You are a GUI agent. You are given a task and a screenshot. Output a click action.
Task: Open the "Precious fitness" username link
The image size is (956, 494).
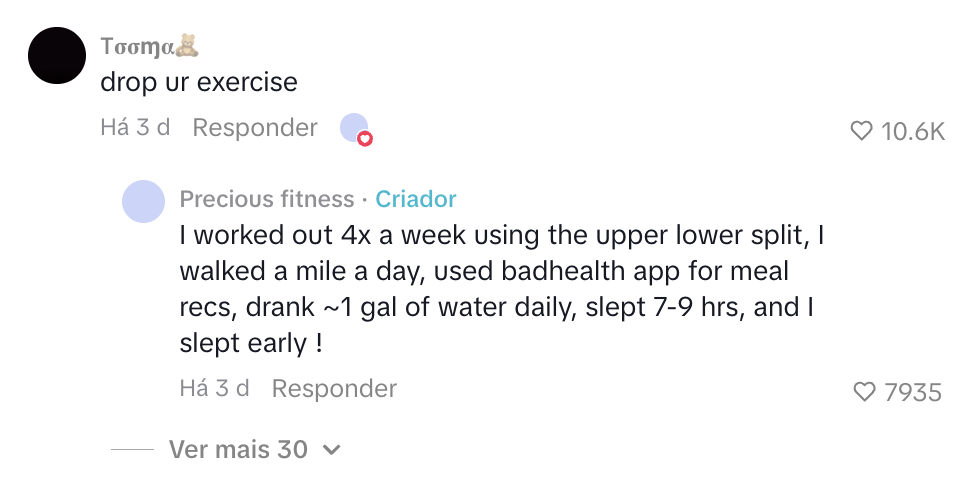tap(266, 199)
